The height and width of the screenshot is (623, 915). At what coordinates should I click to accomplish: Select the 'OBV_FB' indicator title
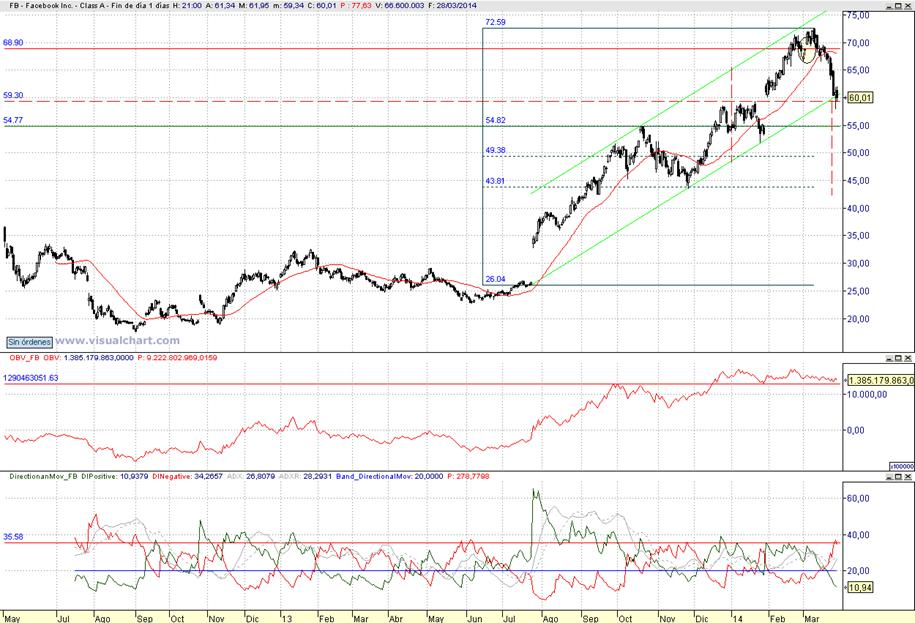[25, 358]
